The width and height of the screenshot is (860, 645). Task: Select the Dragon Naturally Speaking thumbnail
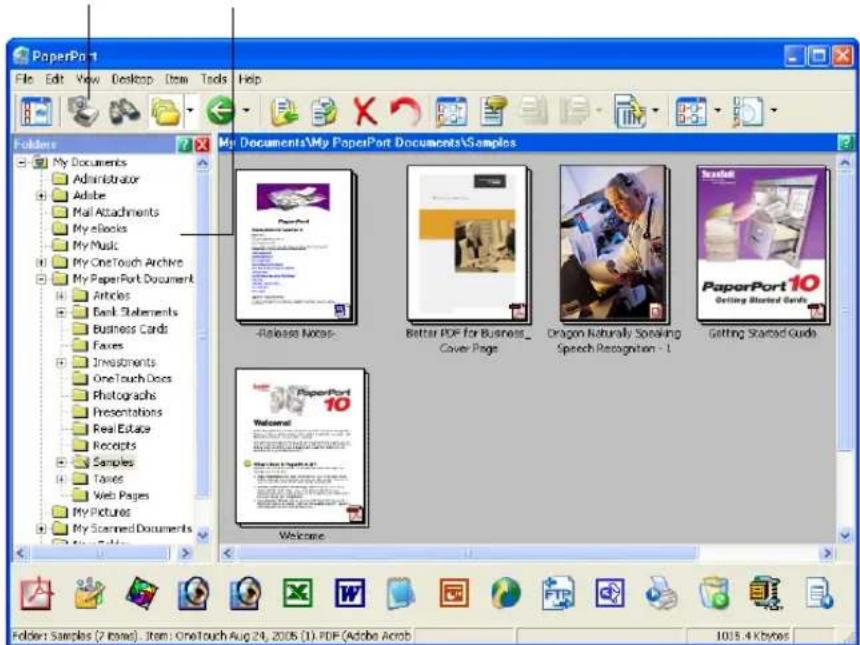point(614,244)
